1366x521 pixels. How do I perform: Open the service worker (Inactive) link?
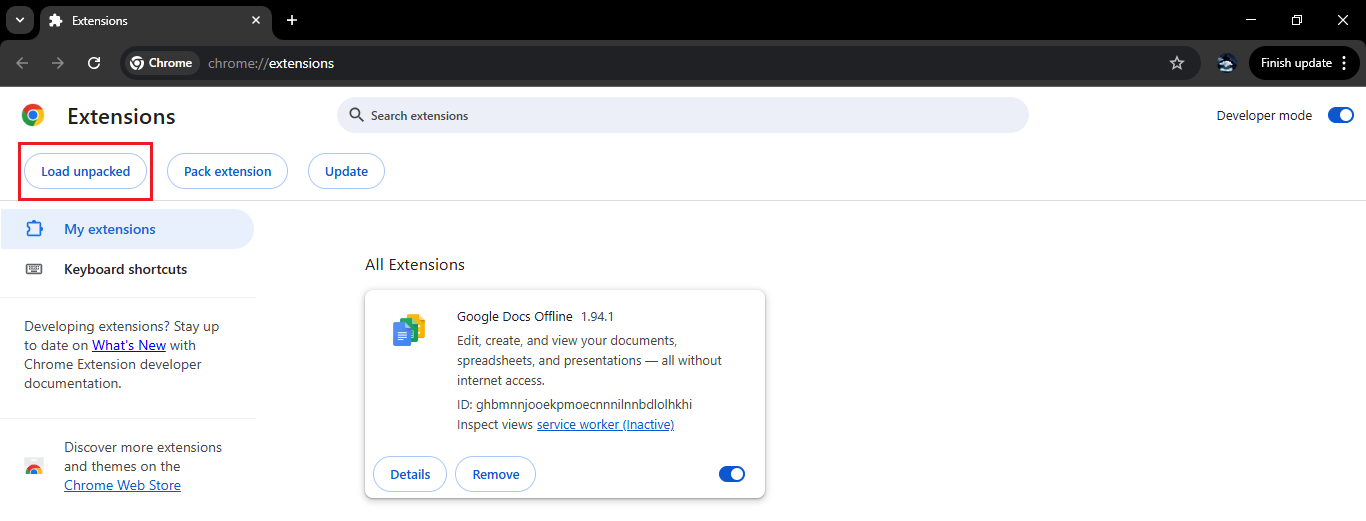pos(605,424)
